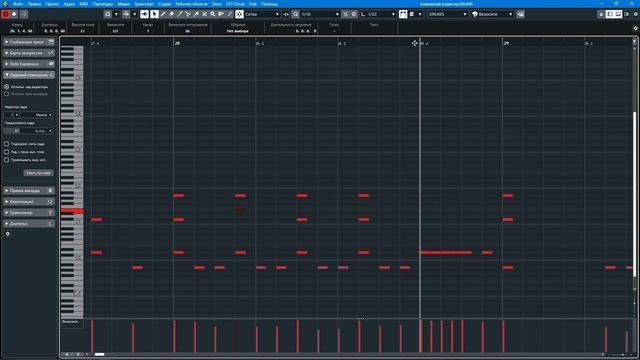Click the highlighted red piano key
This screenshot has width=640, height=360.
coord(72,211)
